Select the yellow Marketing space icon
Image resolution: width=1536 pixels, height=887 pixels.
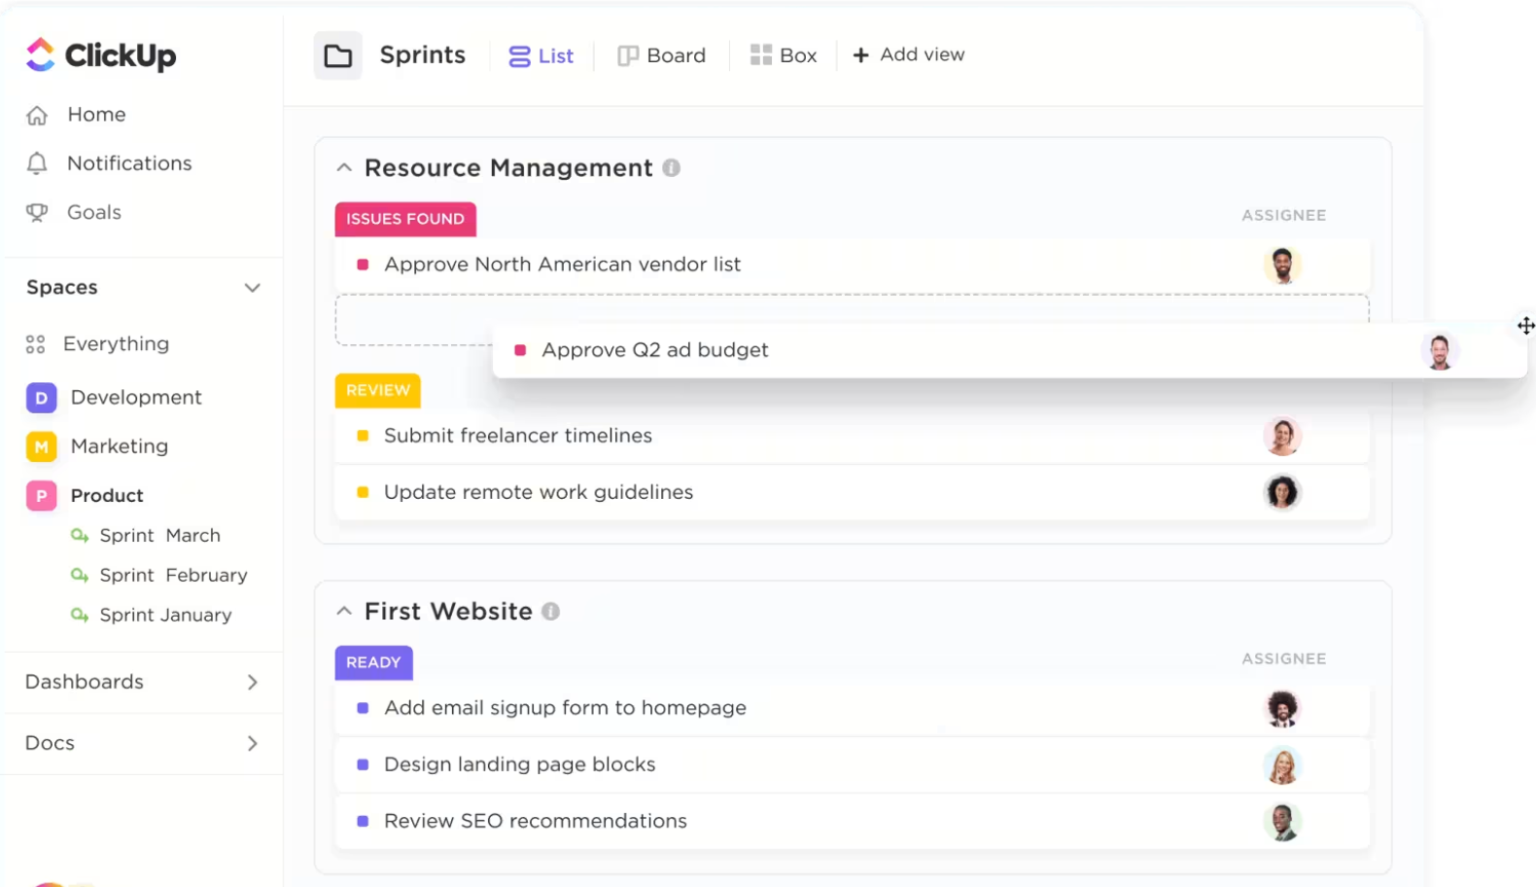click(41, 447)
